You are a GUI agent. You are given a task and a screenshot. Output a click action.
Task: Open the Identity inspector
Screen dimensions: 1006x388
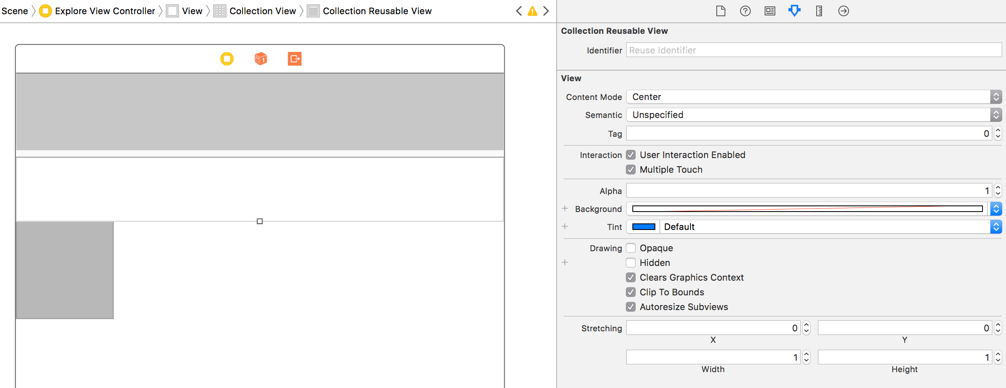770,11
